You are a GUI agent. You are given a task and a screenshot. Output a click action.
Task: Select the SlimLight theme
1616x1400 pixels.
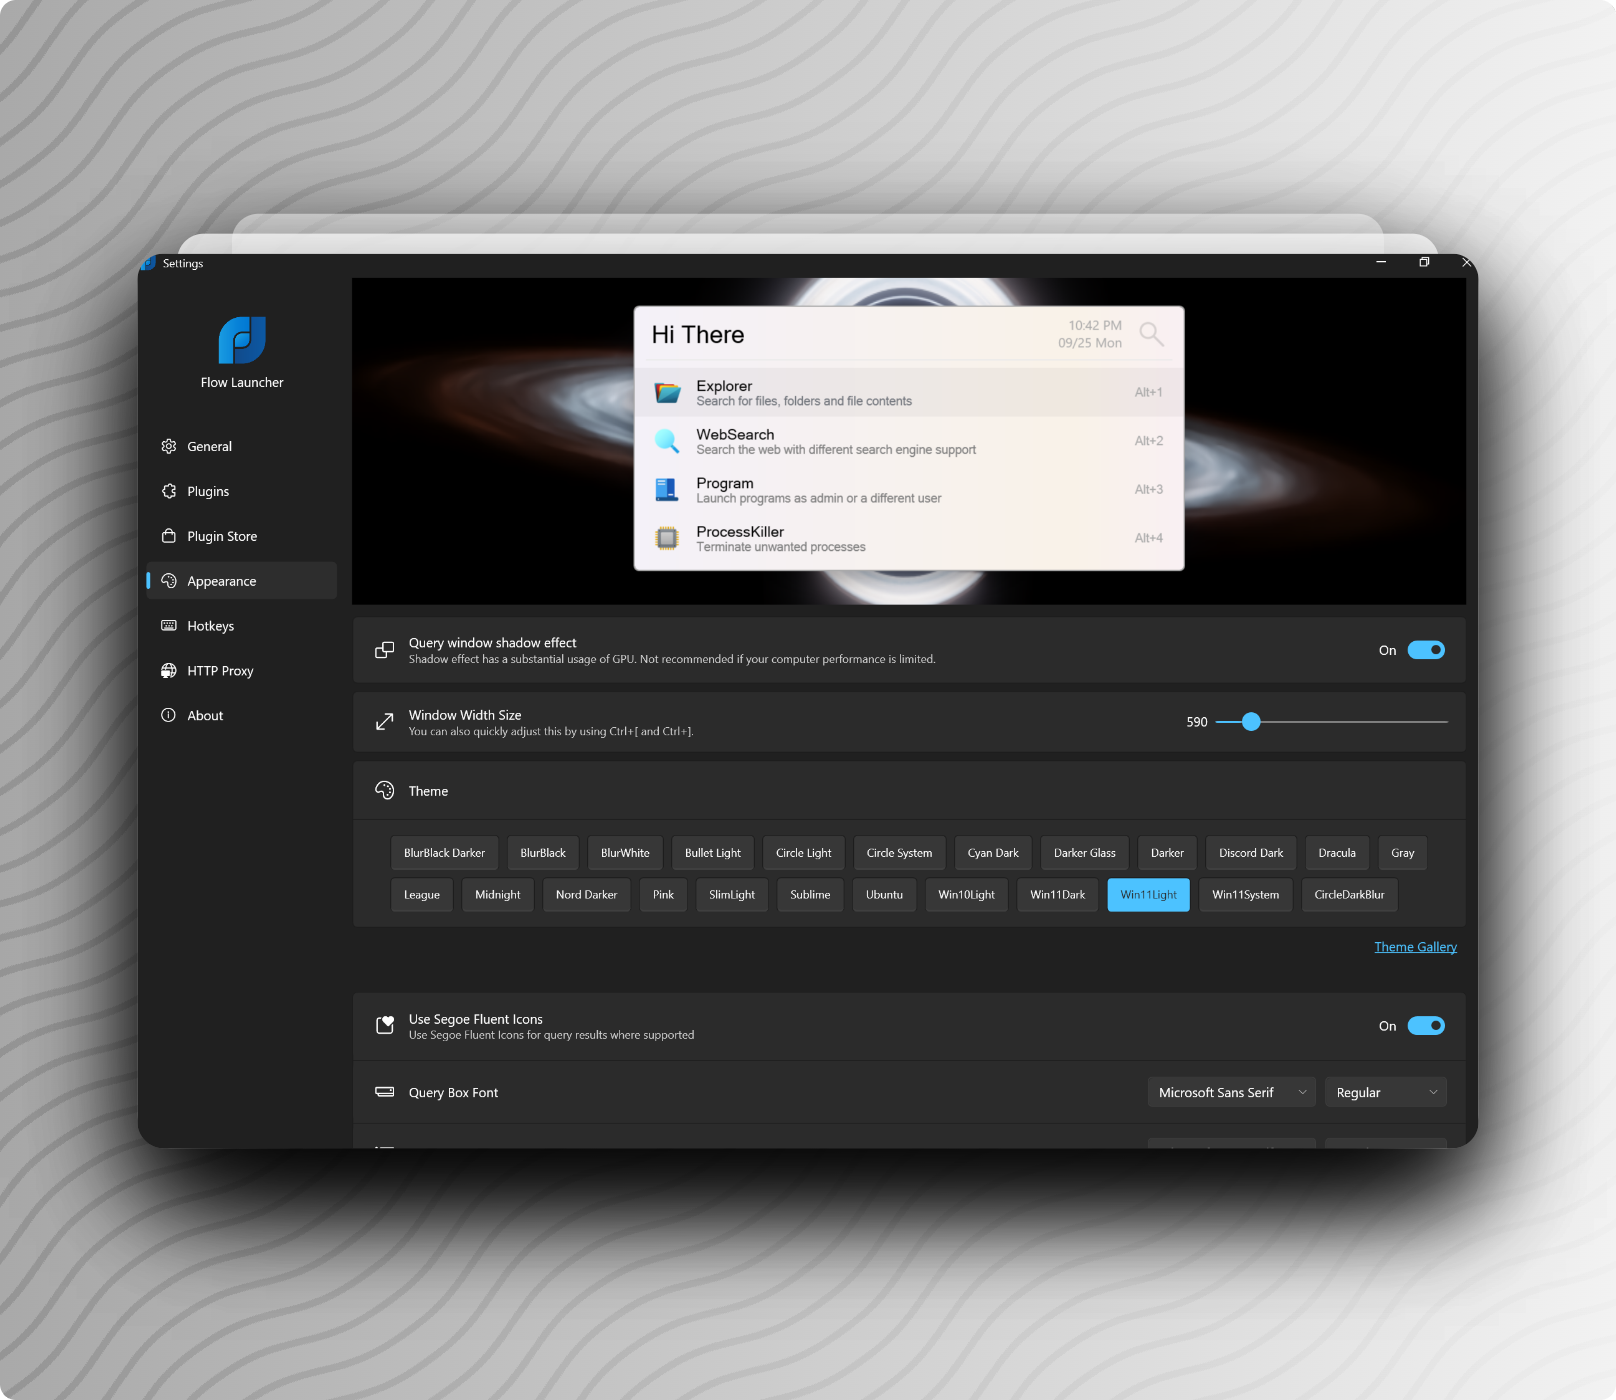[732, 895]
